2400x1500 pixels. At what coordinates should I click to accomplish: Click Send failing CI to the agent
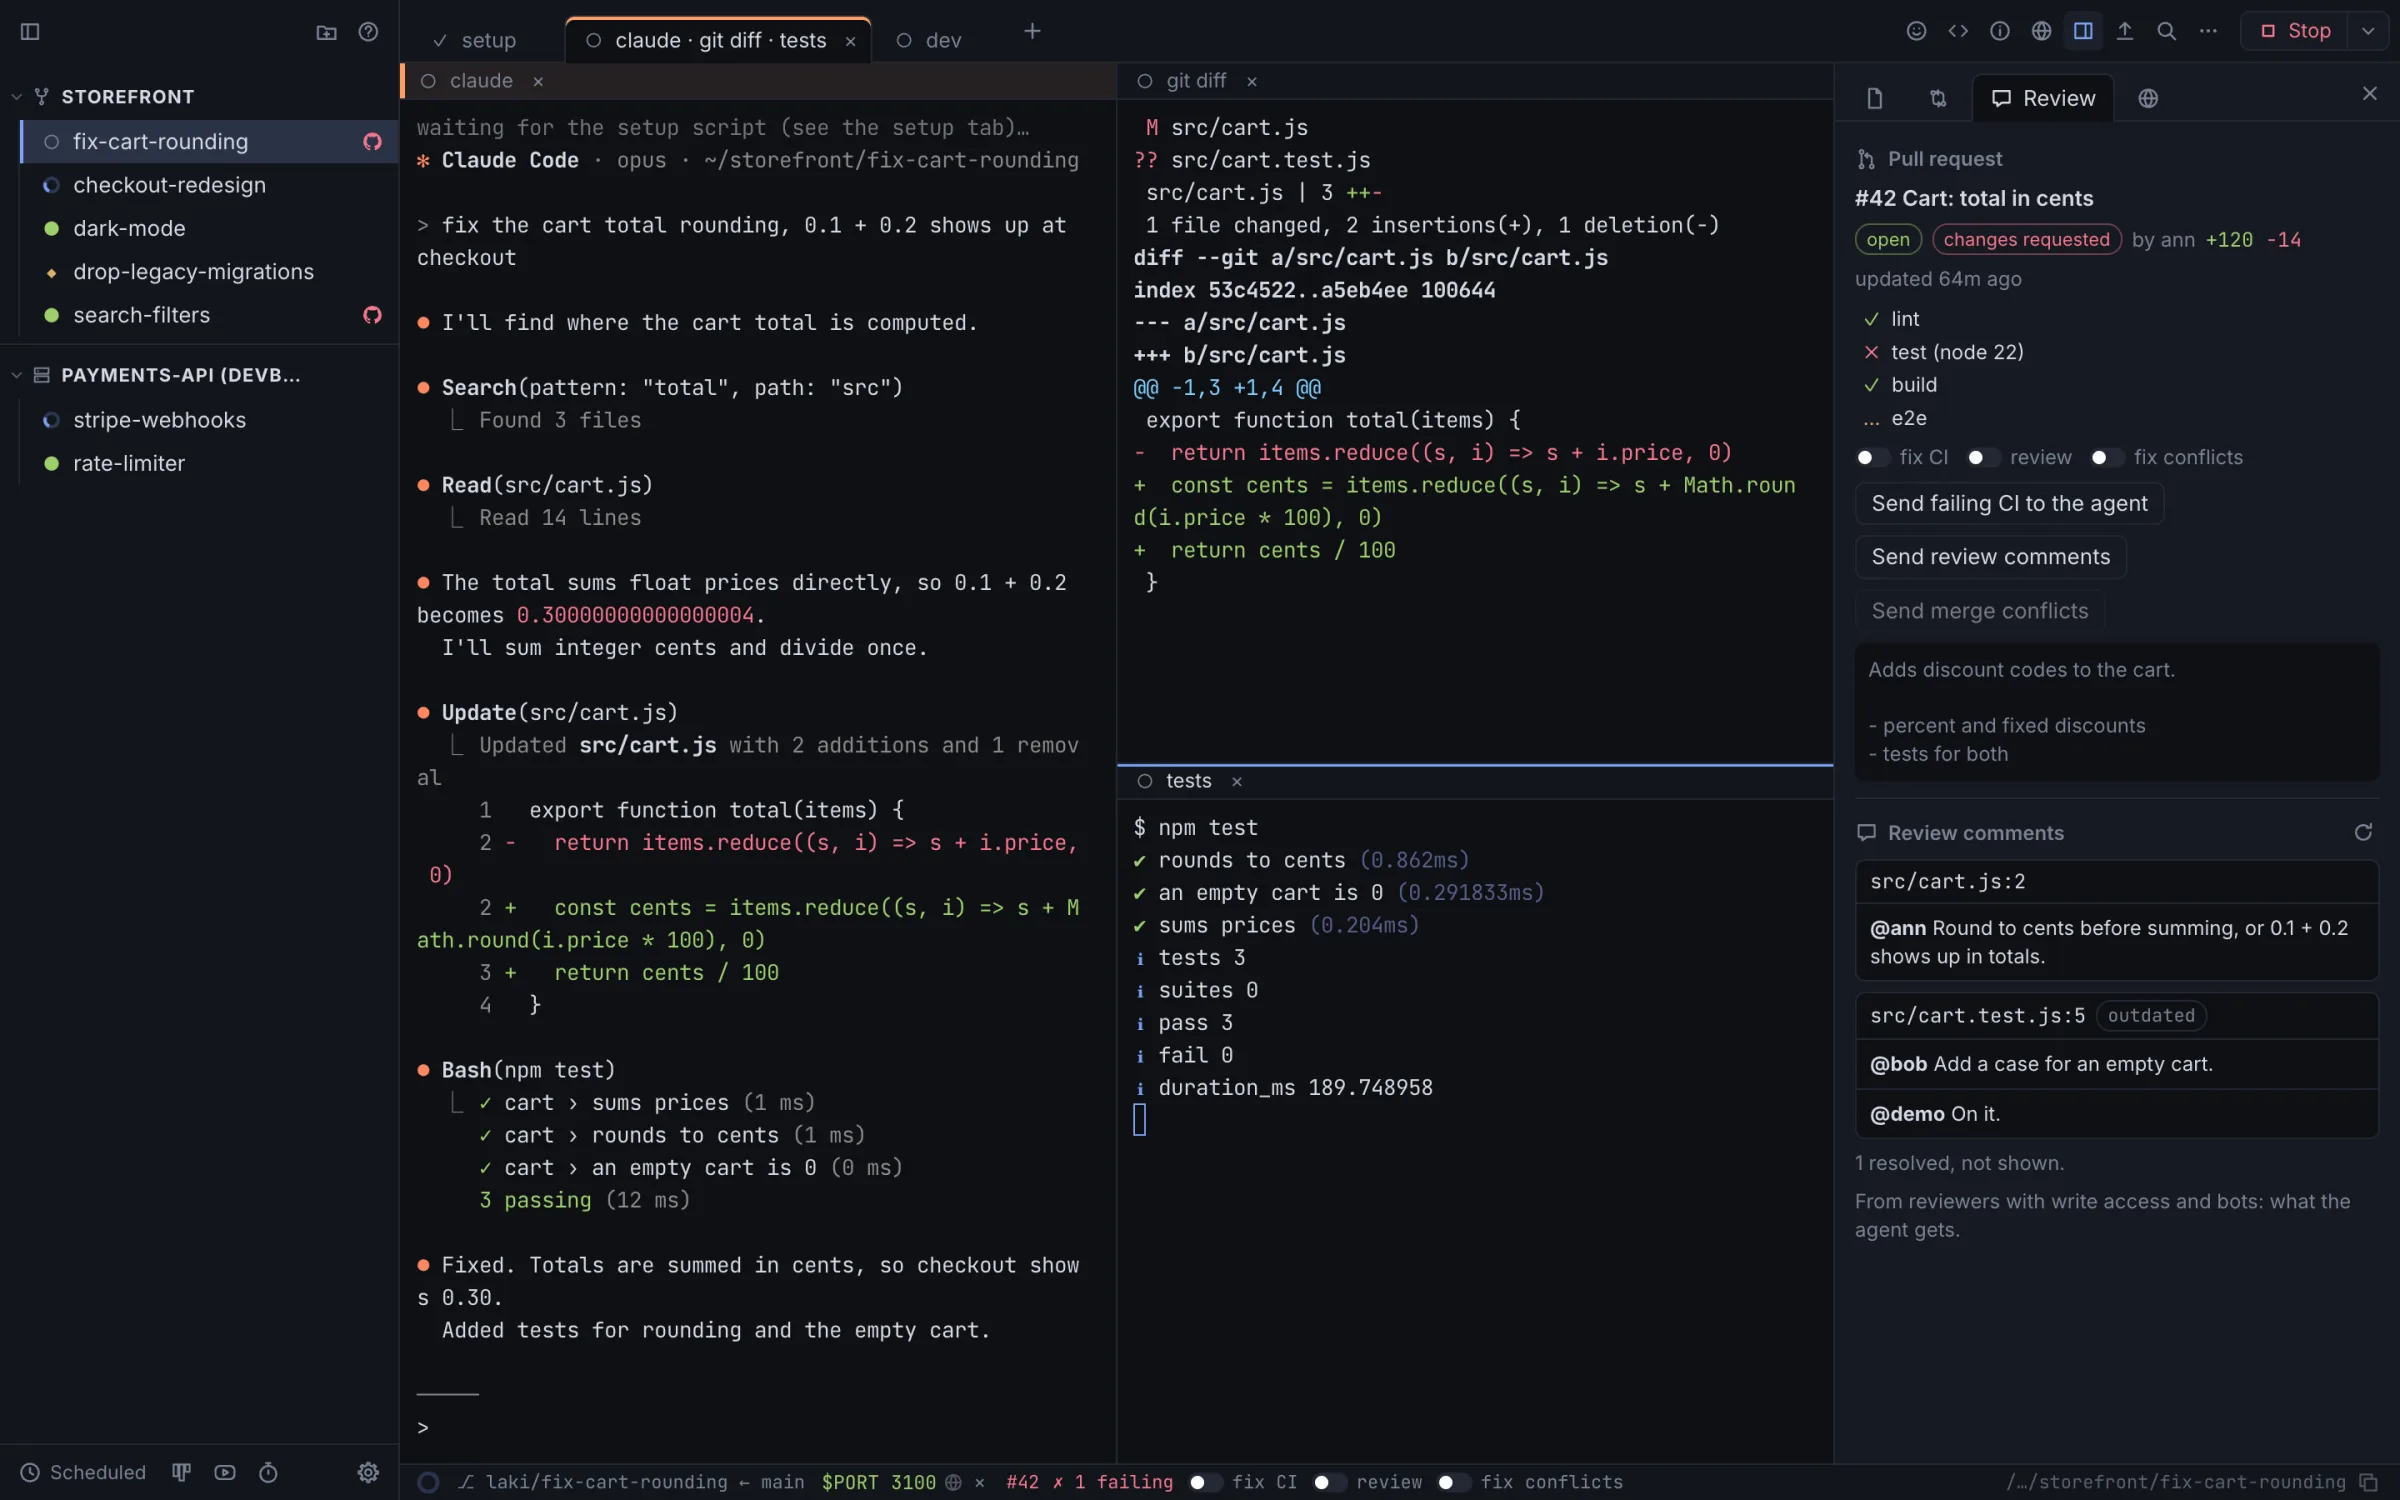pos(2009,503)
